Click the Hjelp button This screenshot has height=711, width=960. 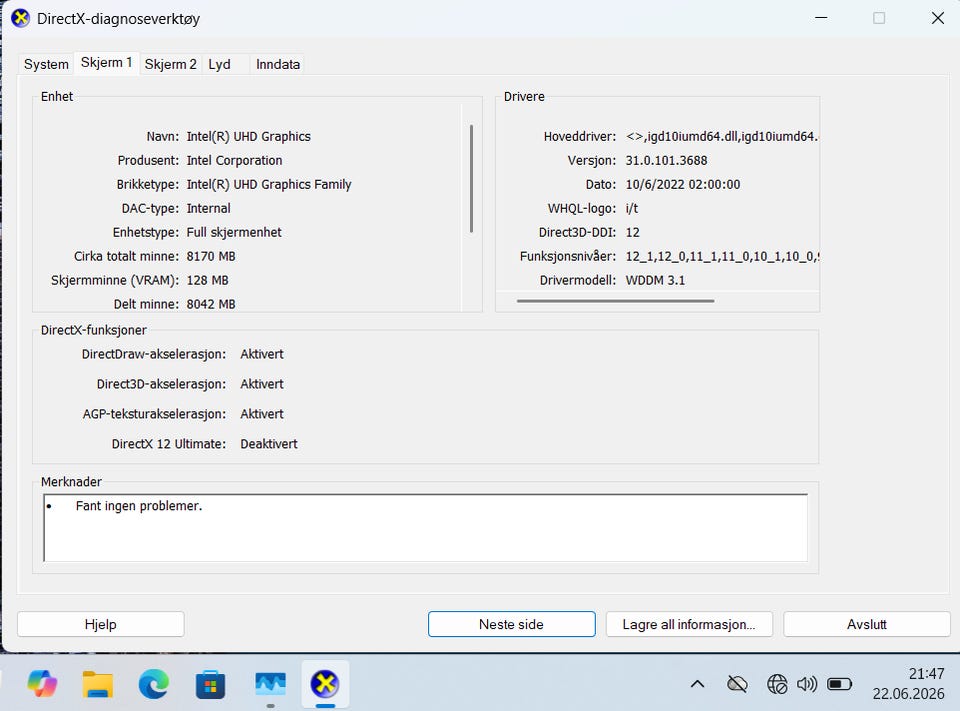click(x=100, y=624)
